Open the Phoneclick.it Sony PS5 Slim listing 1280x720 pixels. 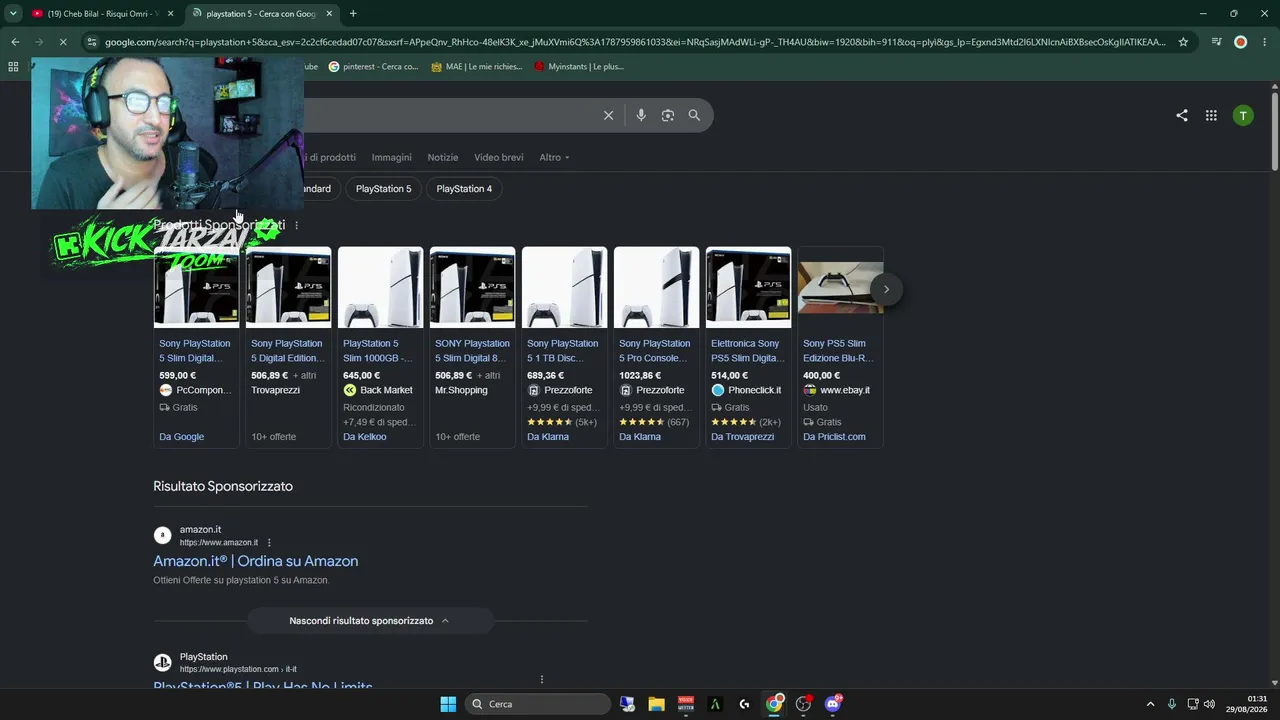tap(748, 347)
